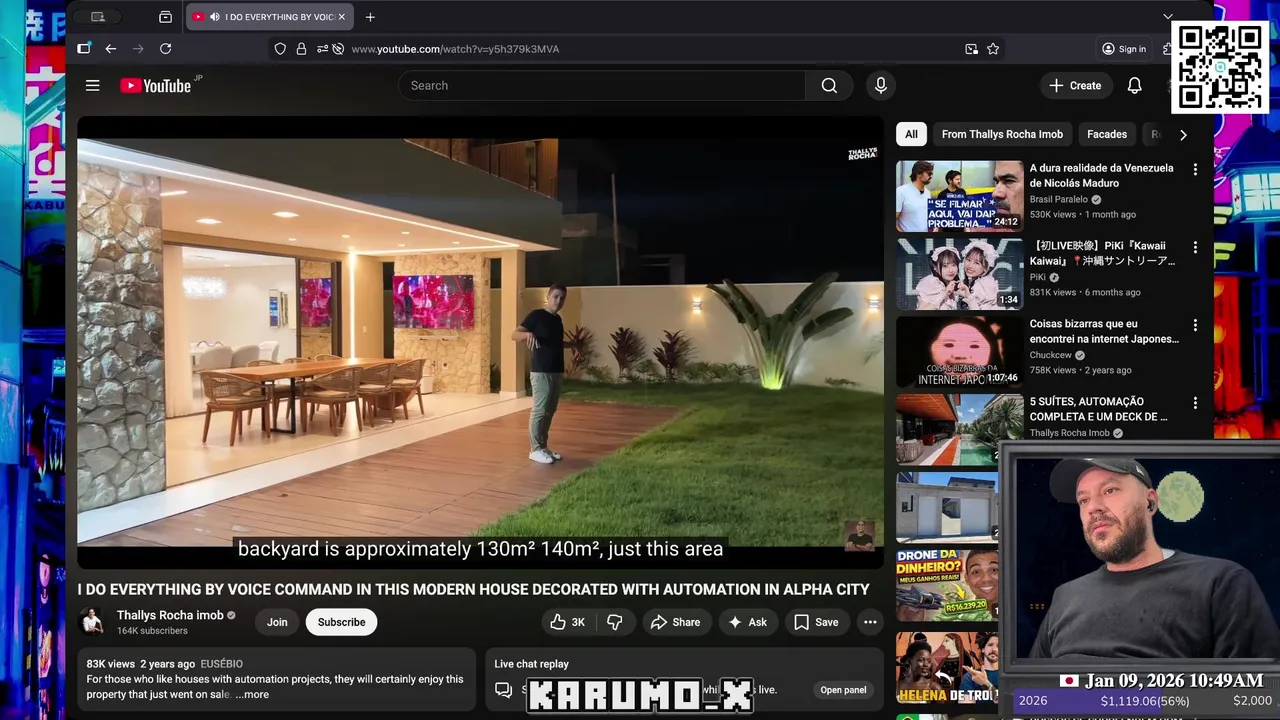Reload the page in the browser
The width and height of the screenshot is (1280, 720).
[166, 49]
